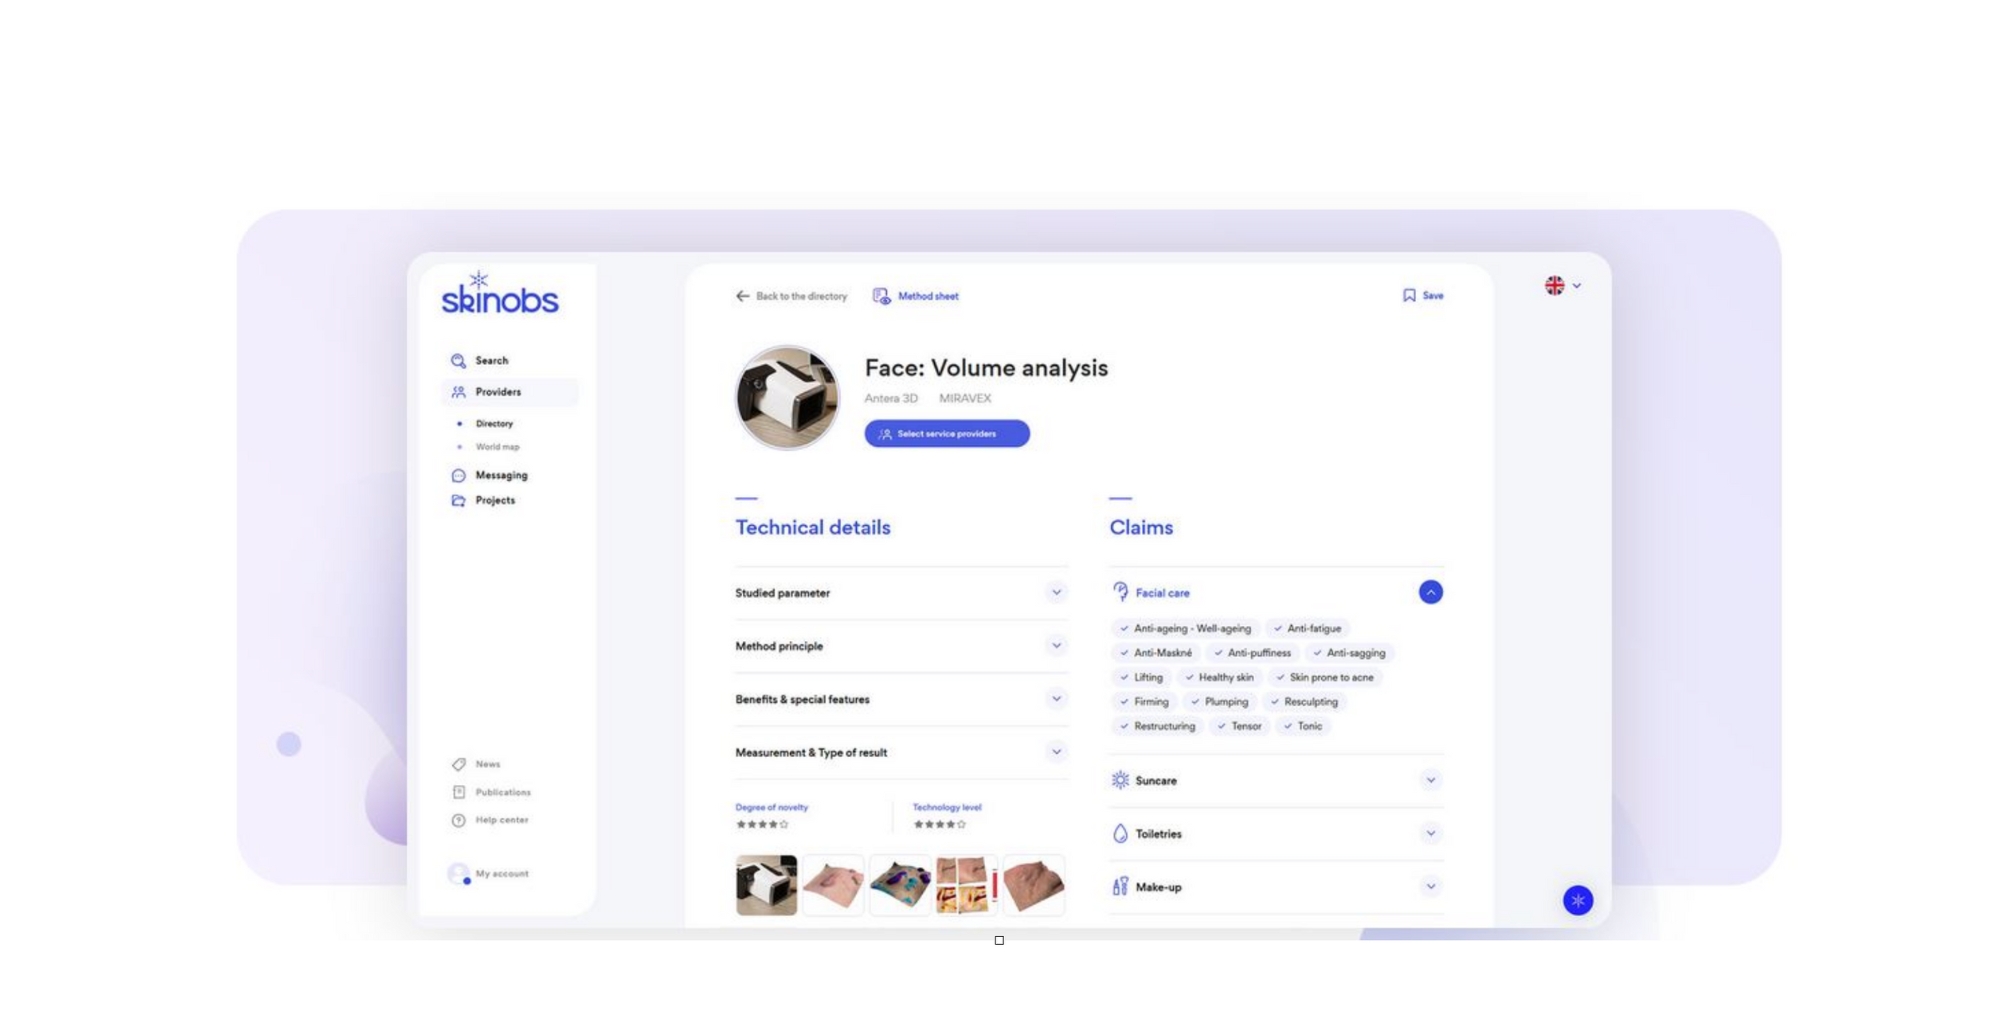Toggle the Anti-Maskné claim tag

point(1155,653)
